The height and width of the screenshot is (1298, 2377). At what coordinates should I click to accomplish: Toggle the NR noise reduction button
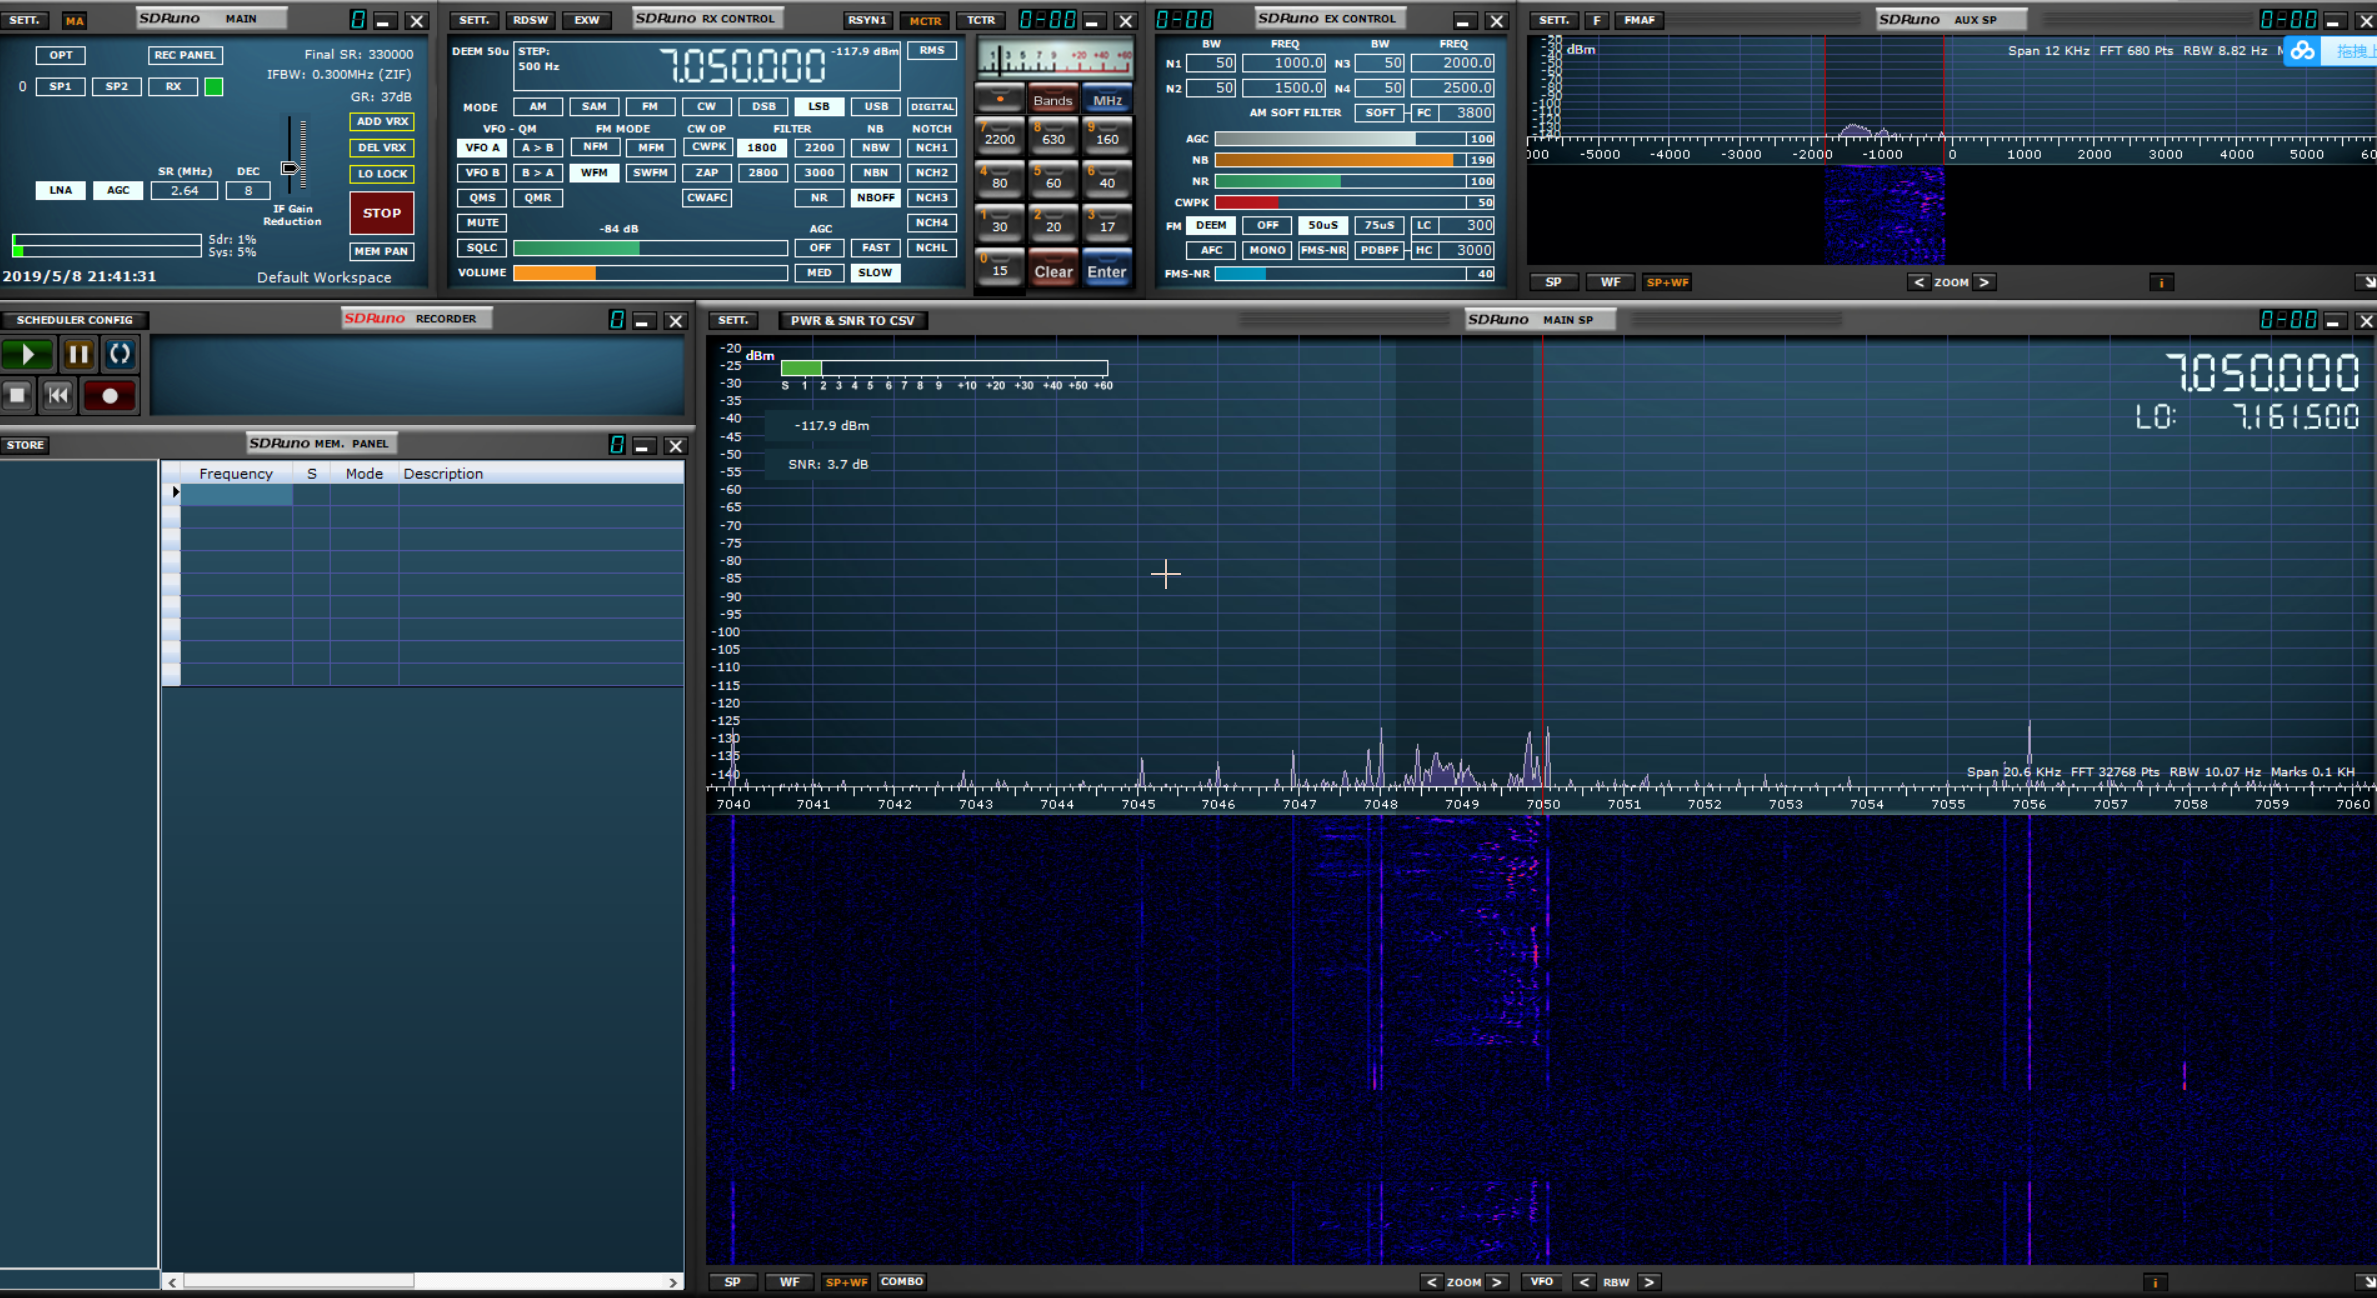click(819, 198)
